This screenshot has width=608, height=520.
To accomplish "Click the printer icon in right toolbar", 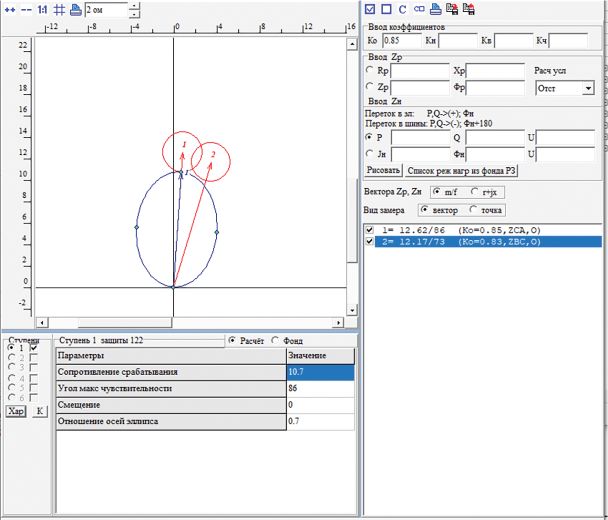I will click(x=435, y=9).
